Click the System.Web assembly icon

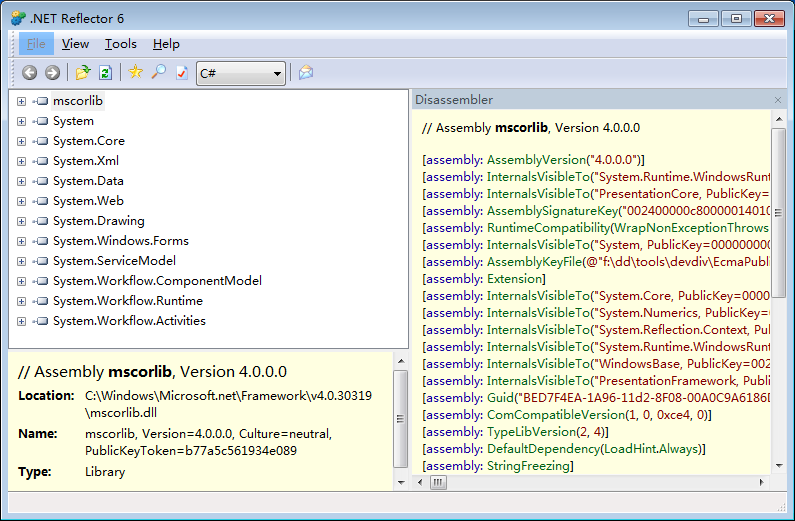click(x=41, y=201)
